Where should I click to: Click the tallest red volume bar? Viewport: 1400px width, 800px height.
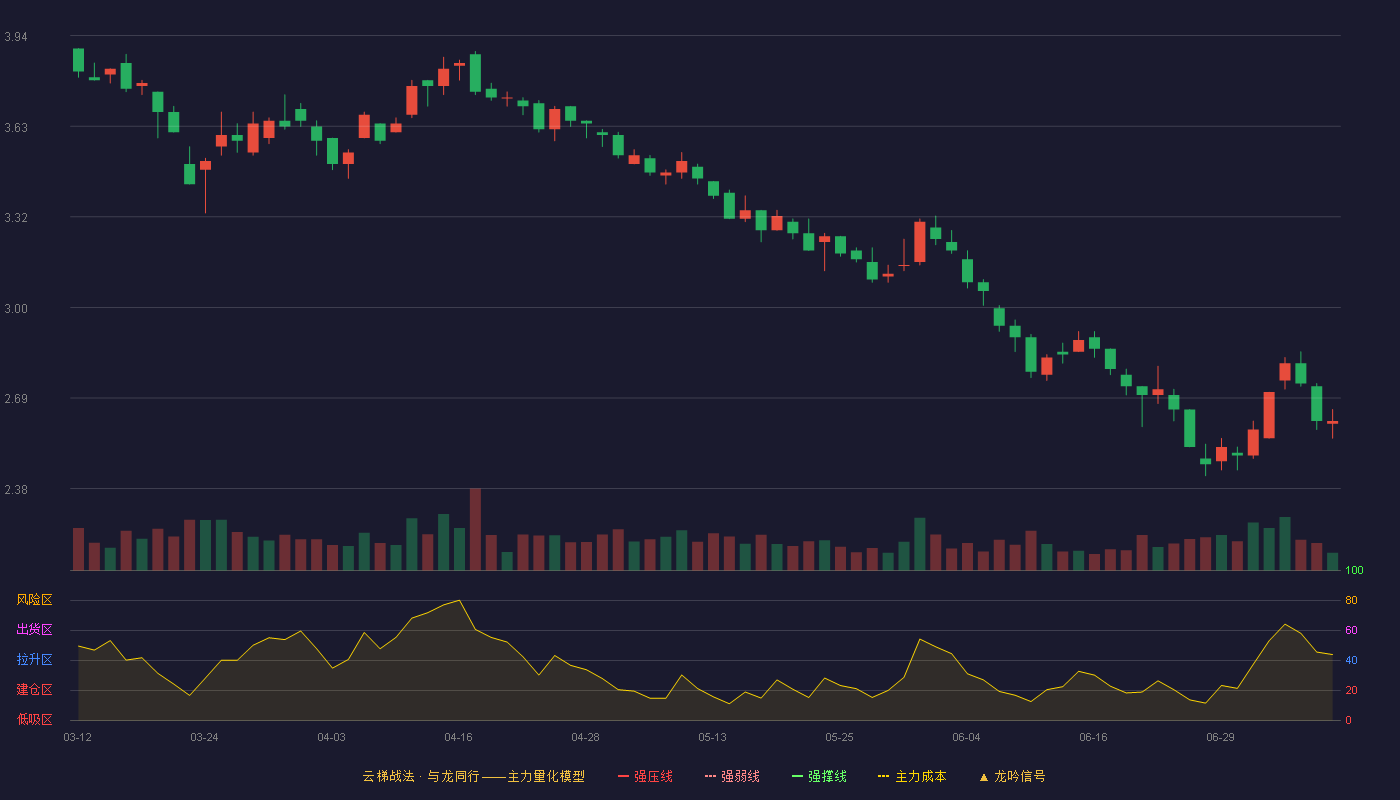point(475,529)
